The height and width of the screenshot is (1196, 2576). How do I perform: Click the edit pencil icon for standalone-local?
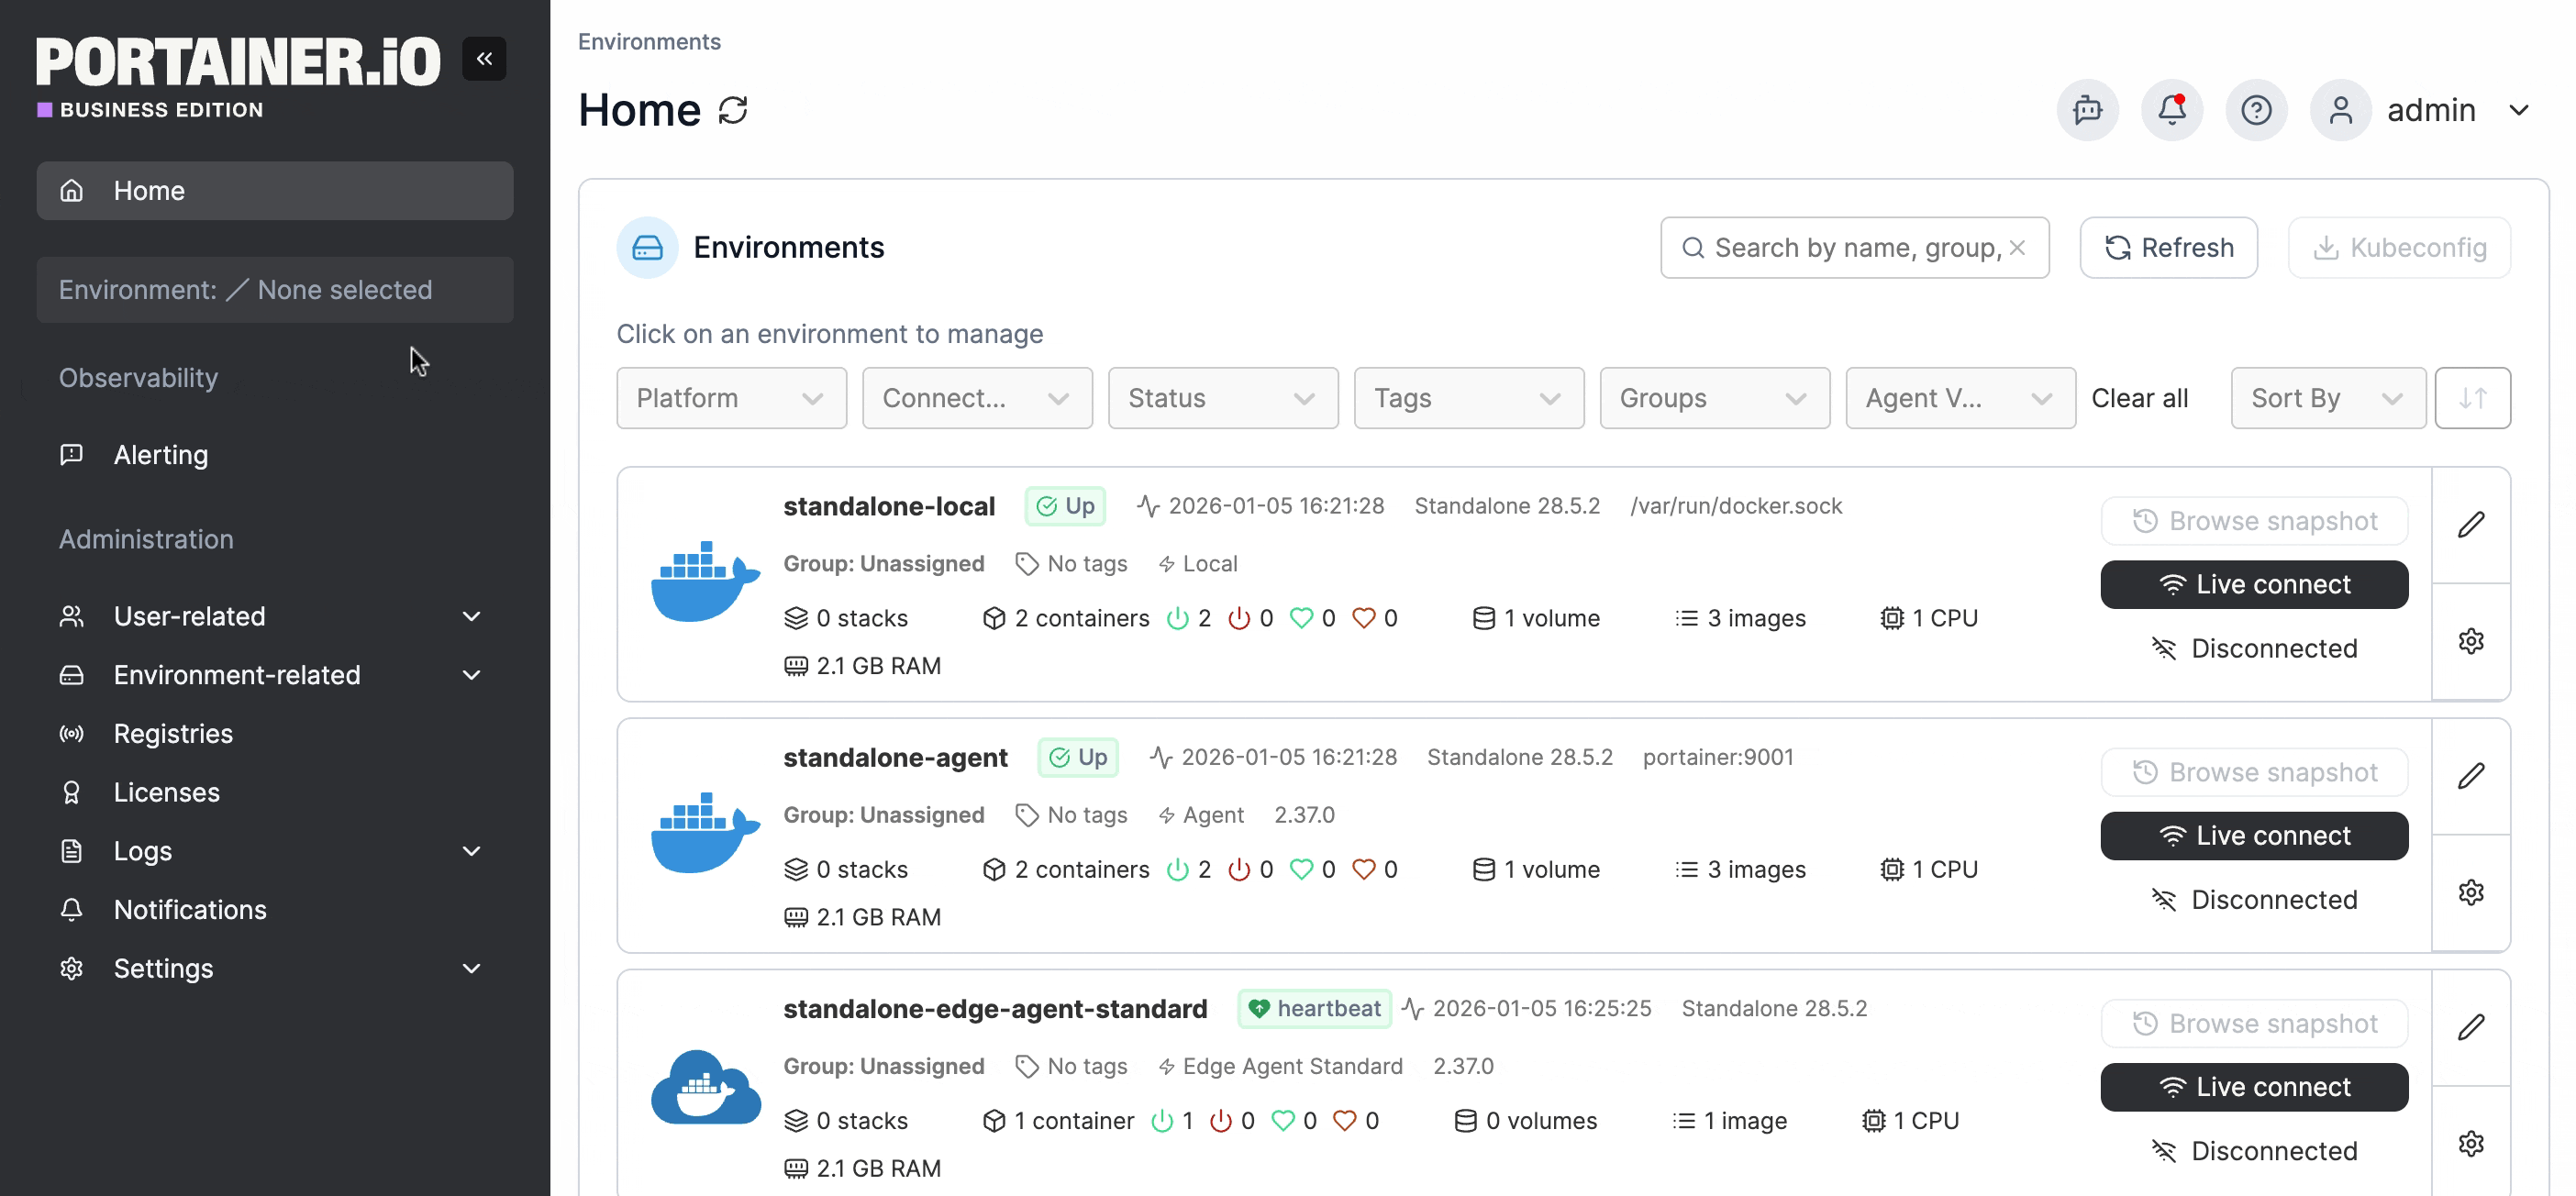tap(2471, 525)
